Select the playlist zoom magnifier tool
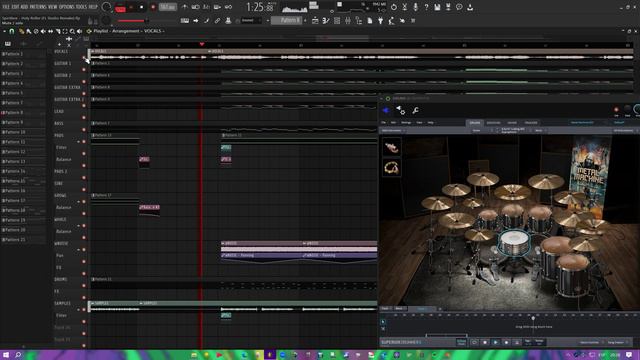The height and width of the screenshot is (360, 640). (72, 31)
